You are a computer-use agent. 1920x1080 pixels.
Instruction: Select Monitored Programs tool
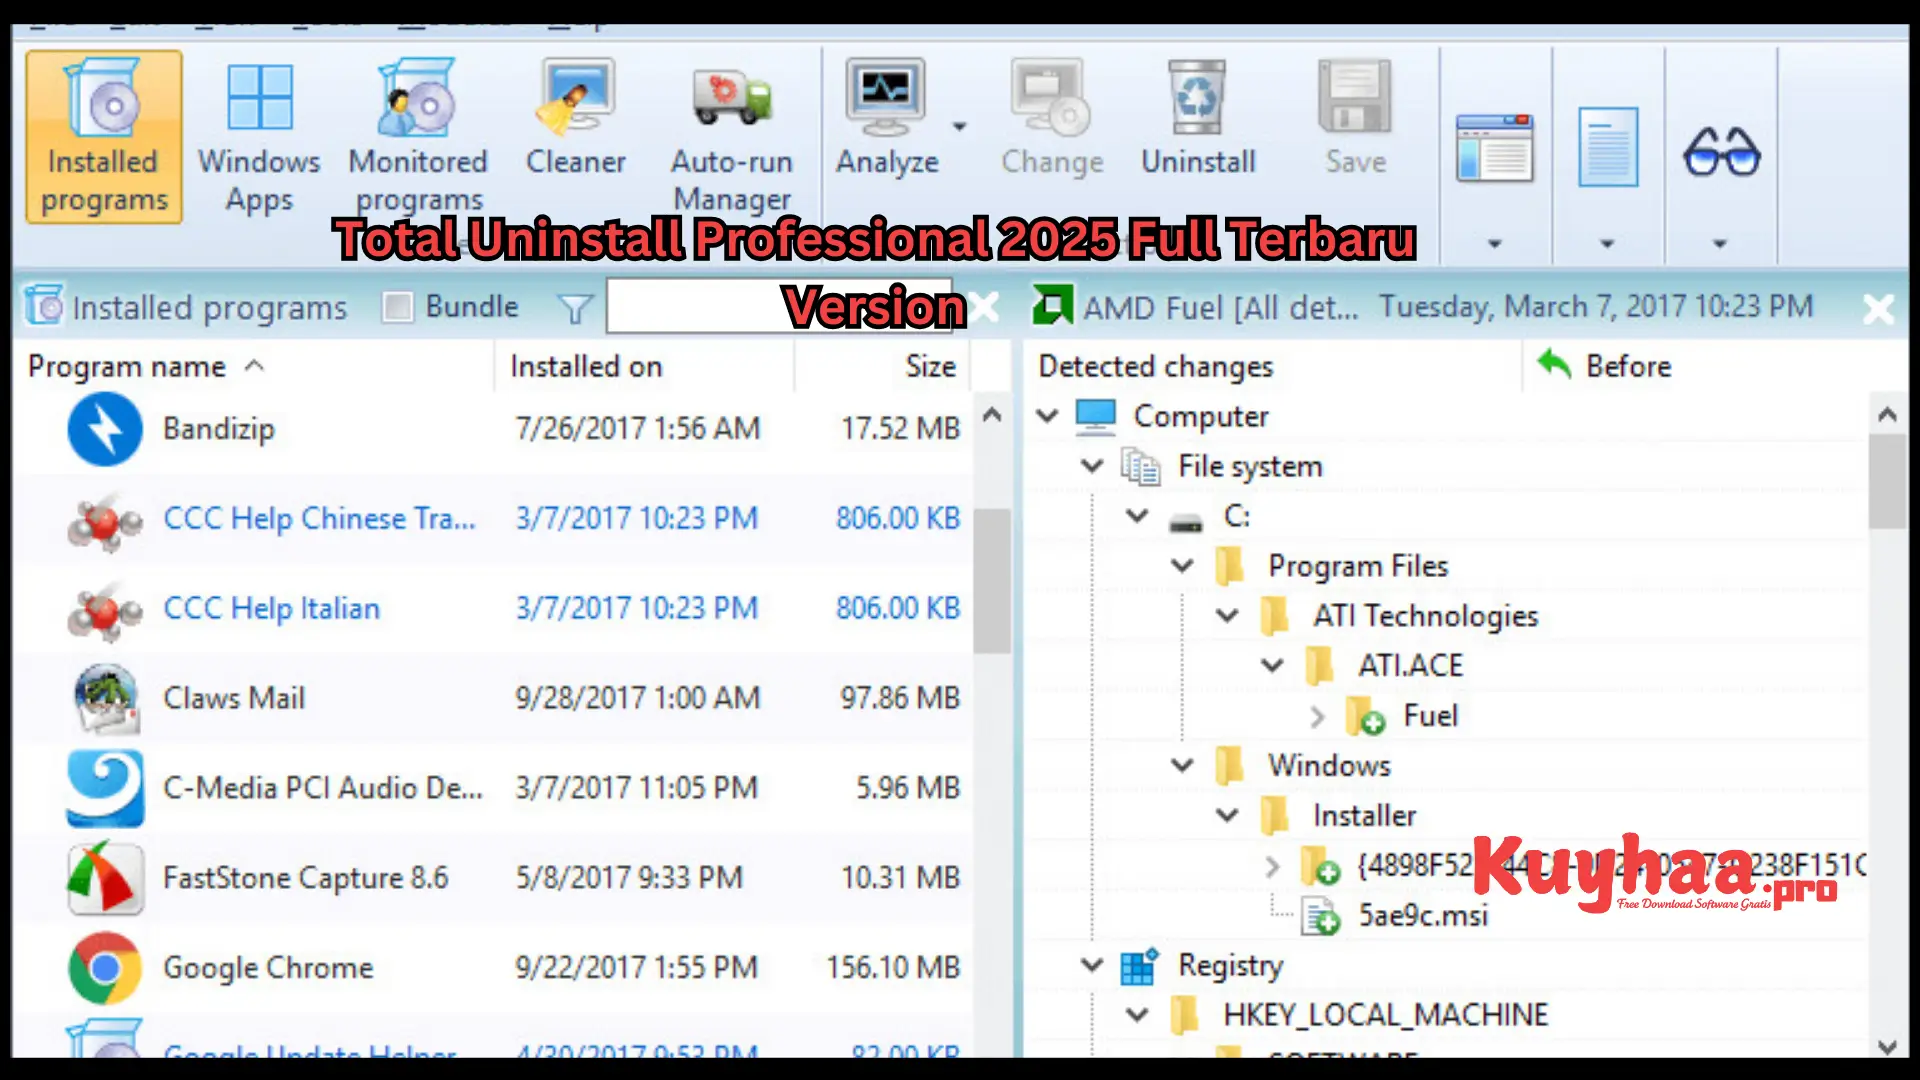[418, 132]
